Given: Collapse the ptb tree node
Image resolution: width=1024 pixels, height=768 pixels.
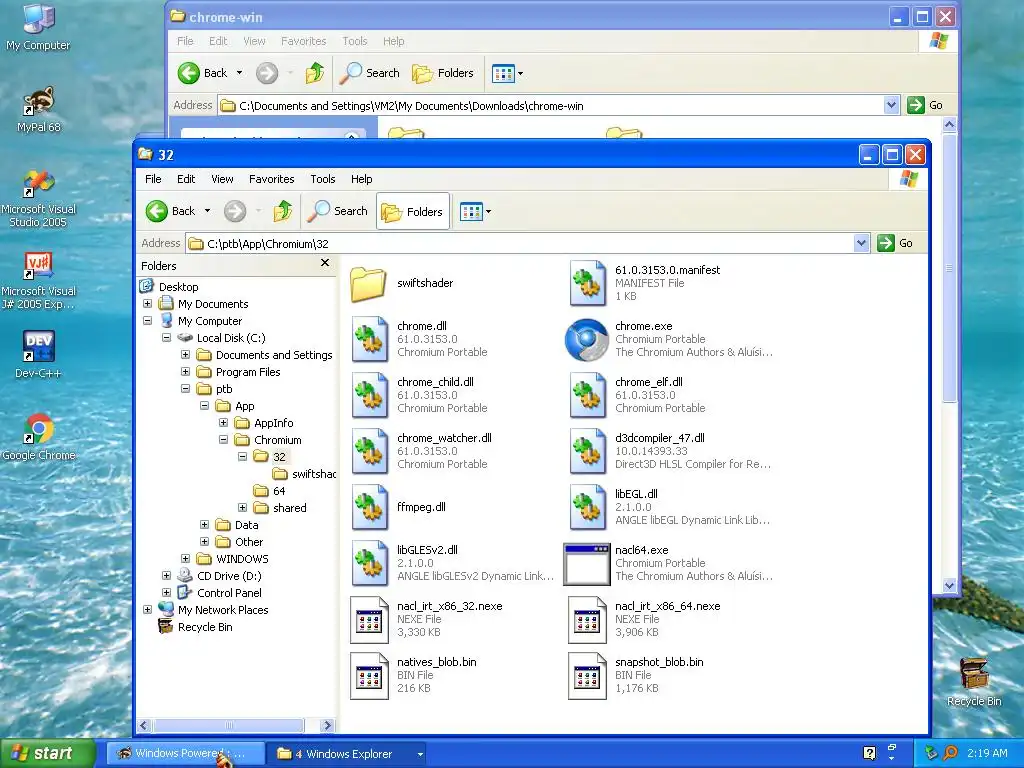Looking at the screenshot, I should click(x=185, y=389).
